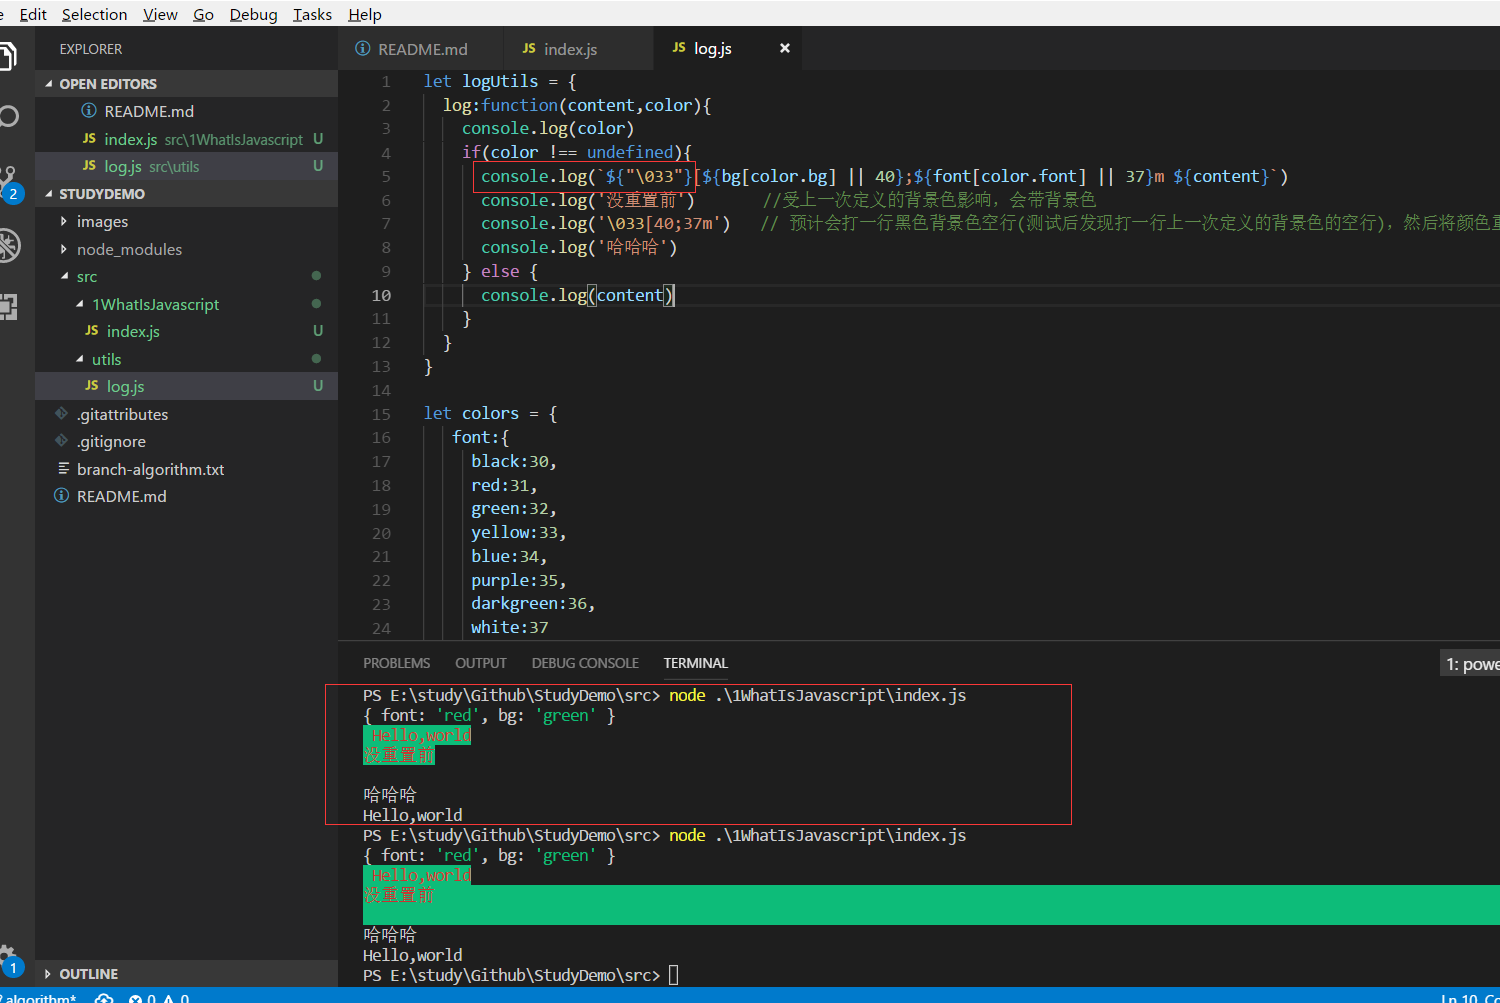Click code text 'console.log(content)'
The image size is (1500, 1003).
coord(577,295)
